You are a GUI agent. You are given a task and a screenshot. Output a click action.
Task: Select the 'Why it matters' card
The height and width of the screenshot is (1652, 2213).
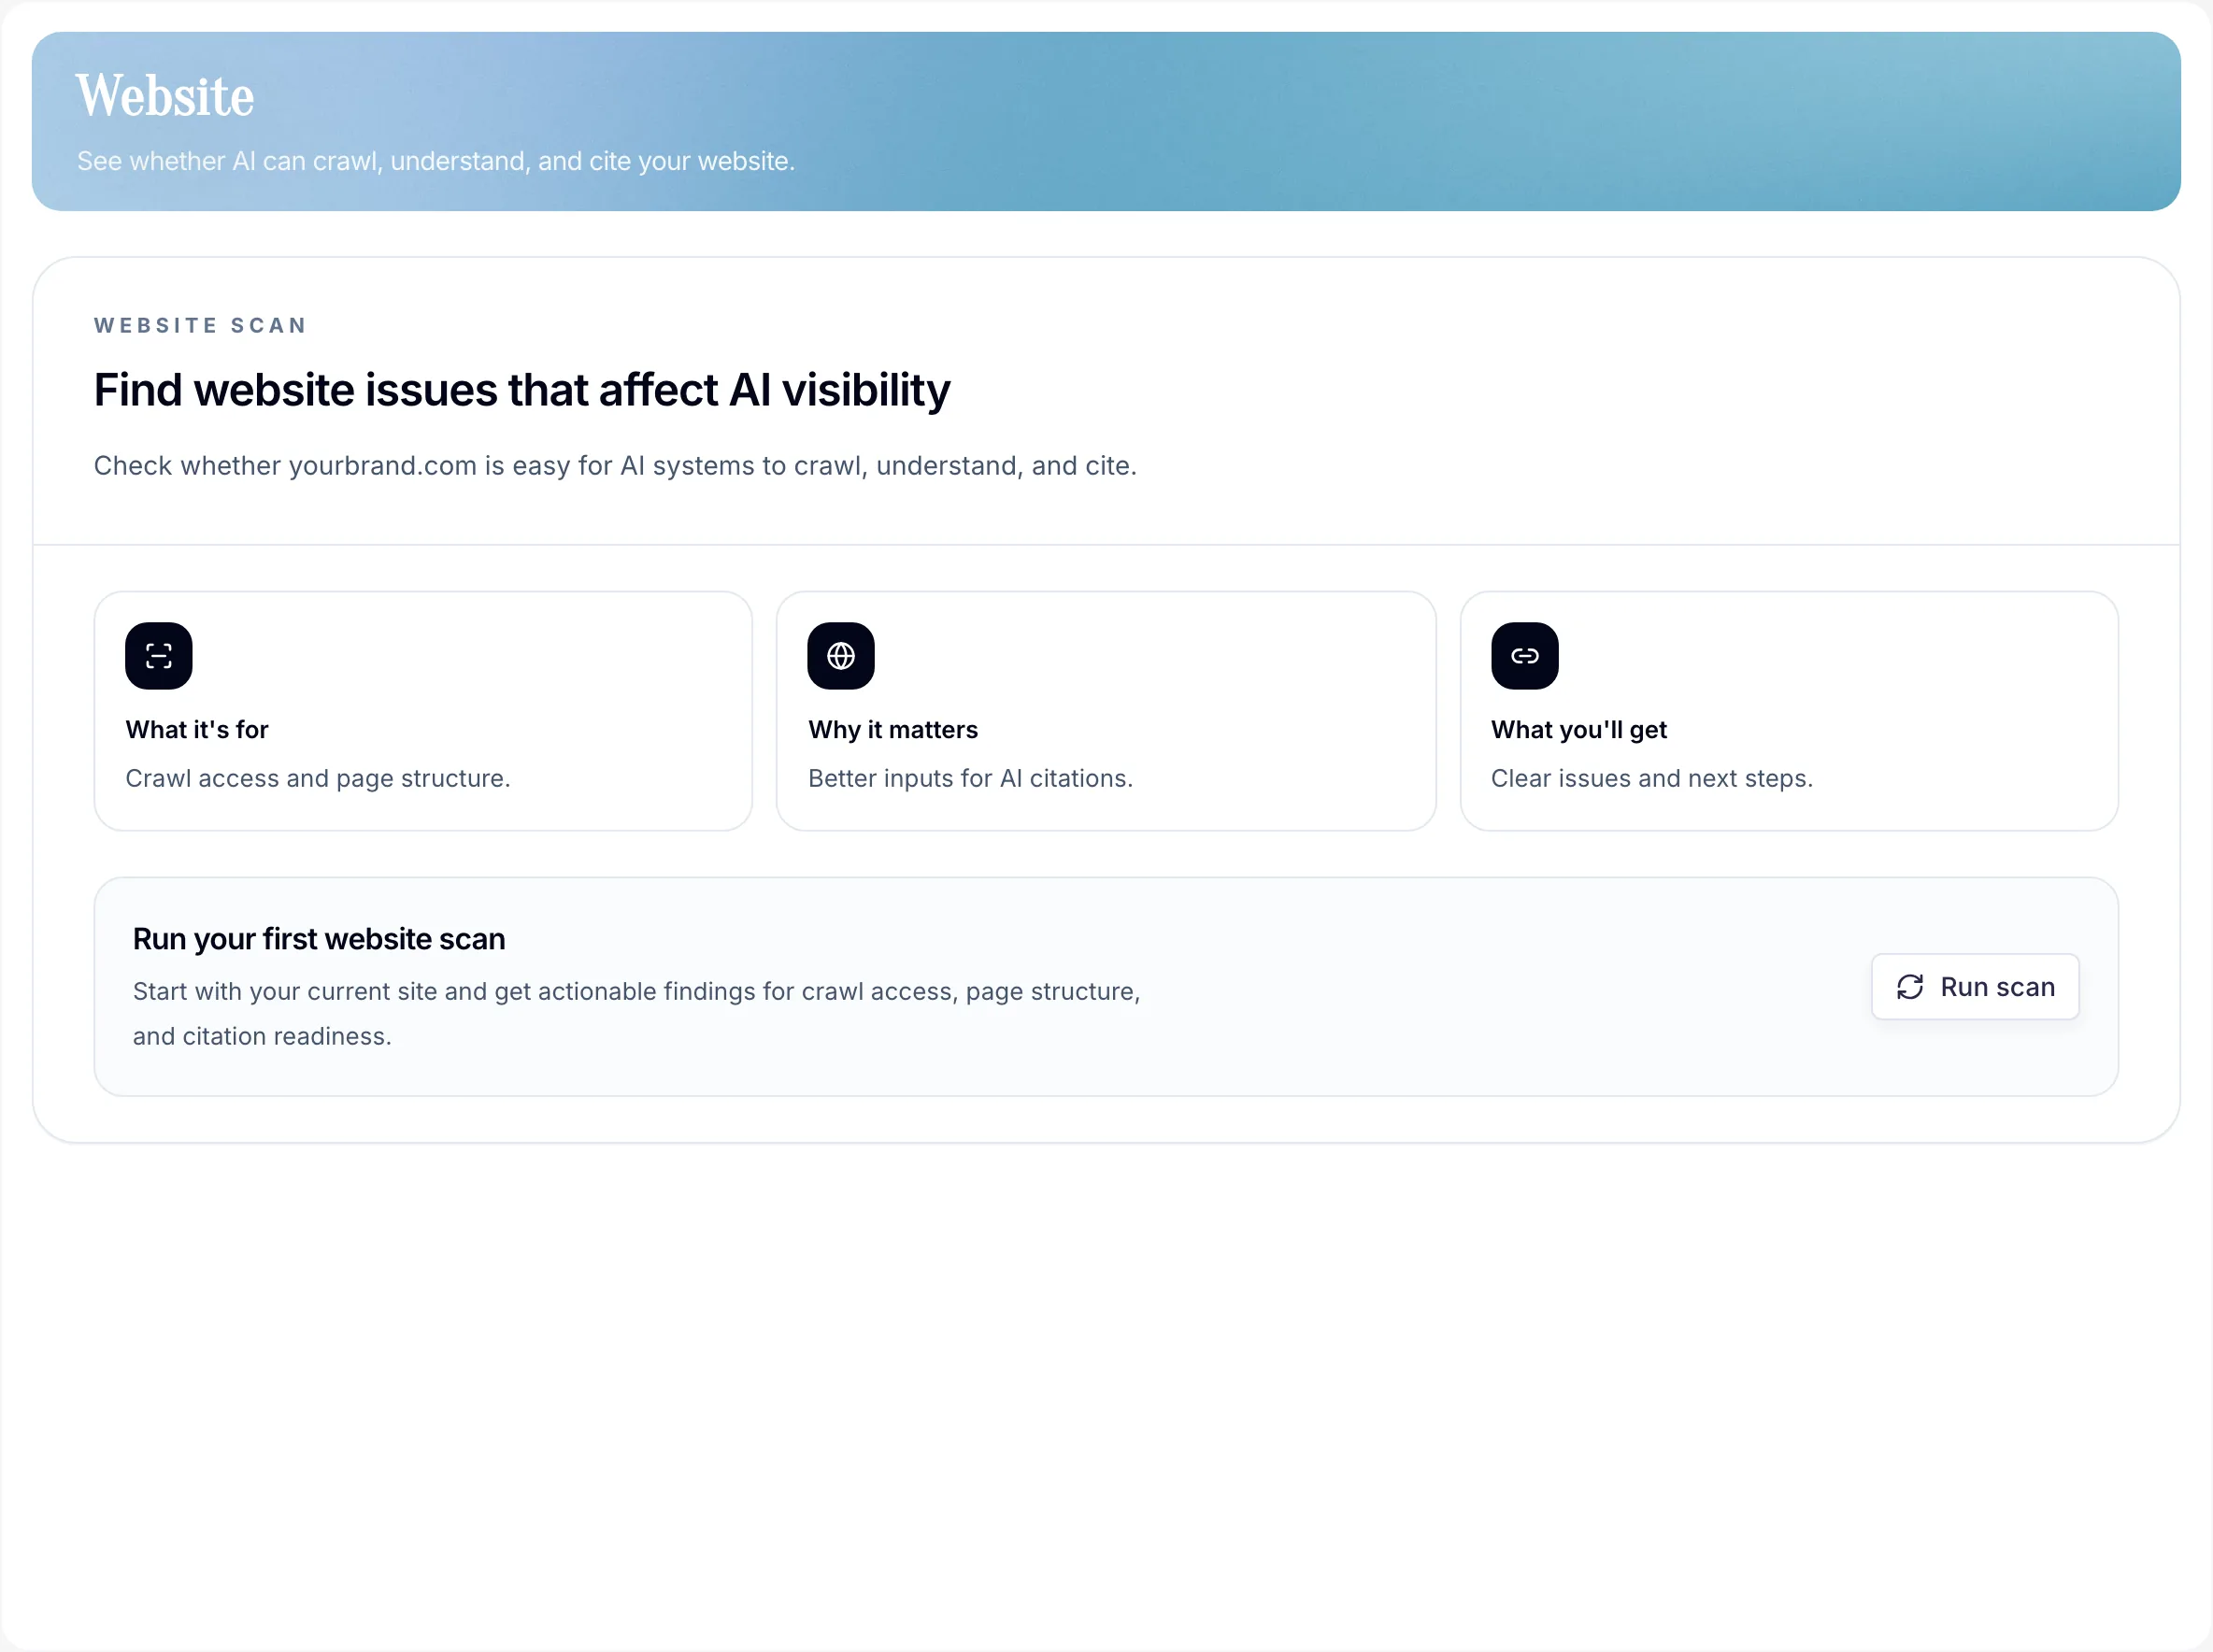(1105, 710)
